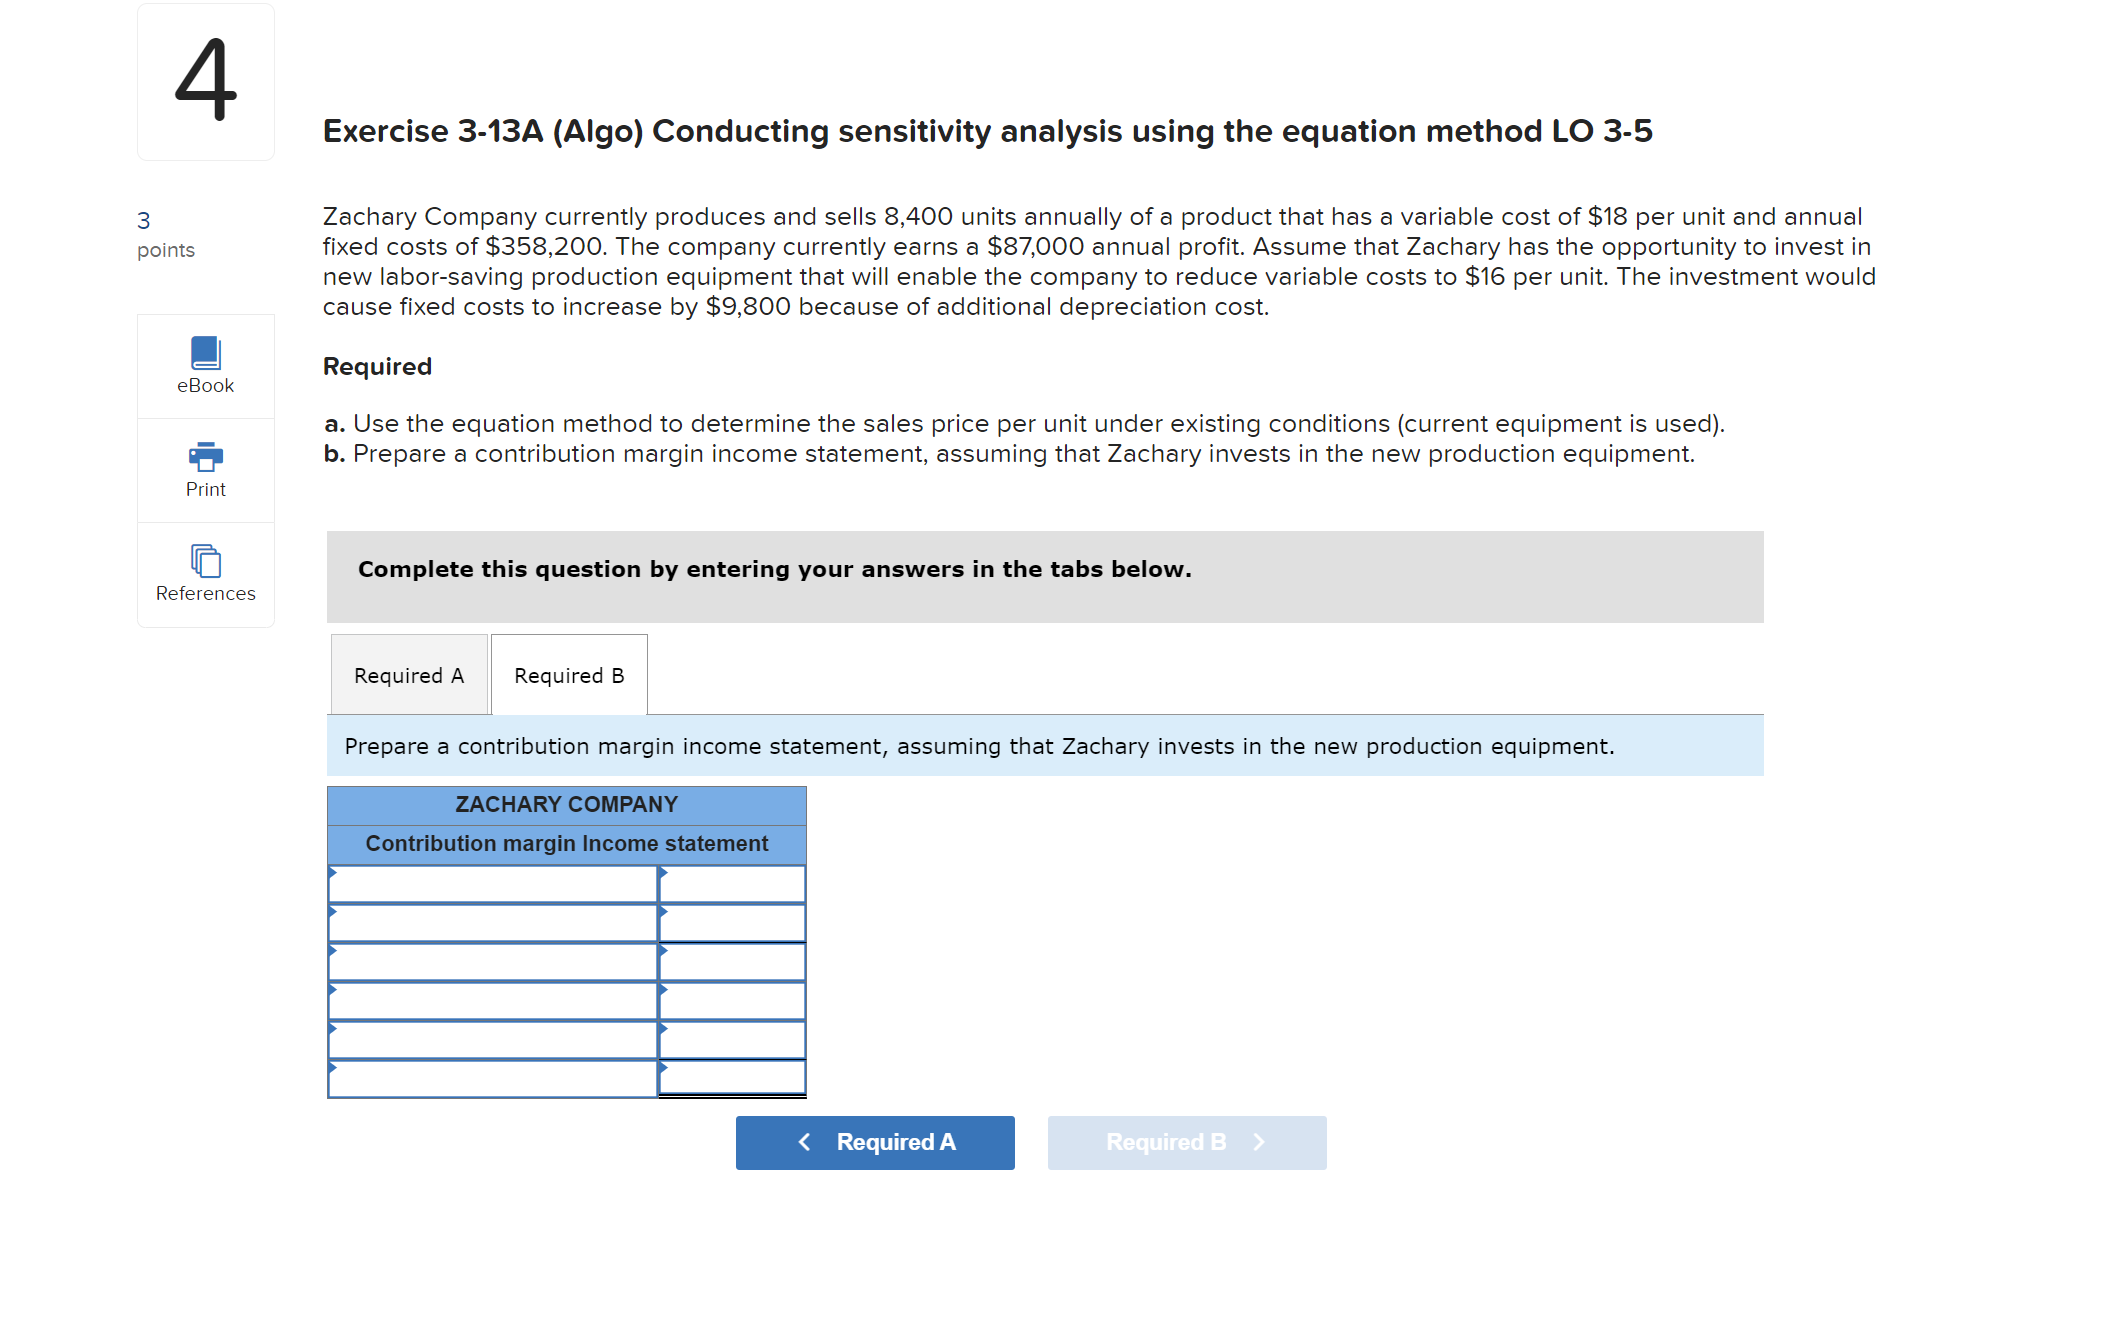Click the ZACHARY COMPANY table header
Screen dimensions: 2121x1320
tap(566, 803)
